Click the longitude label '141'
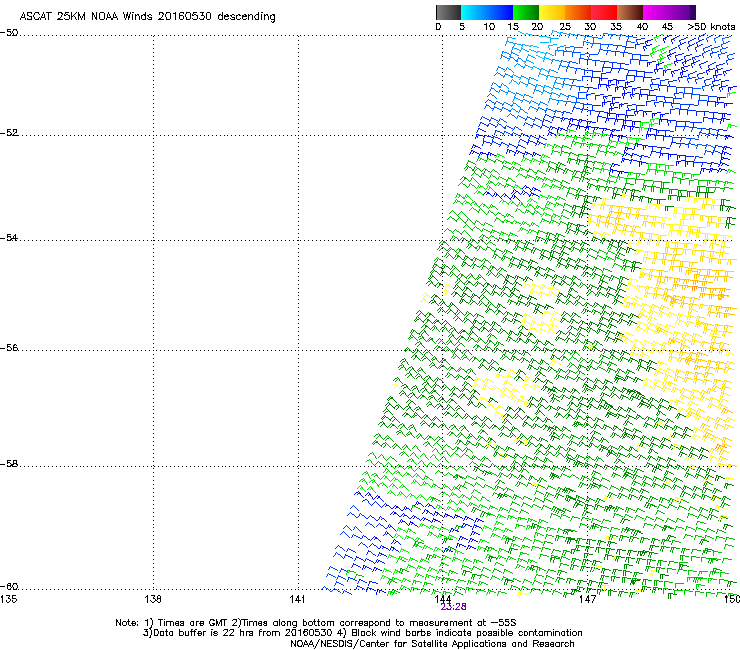Screen dimensions: 740x650 tap(298, 599)
